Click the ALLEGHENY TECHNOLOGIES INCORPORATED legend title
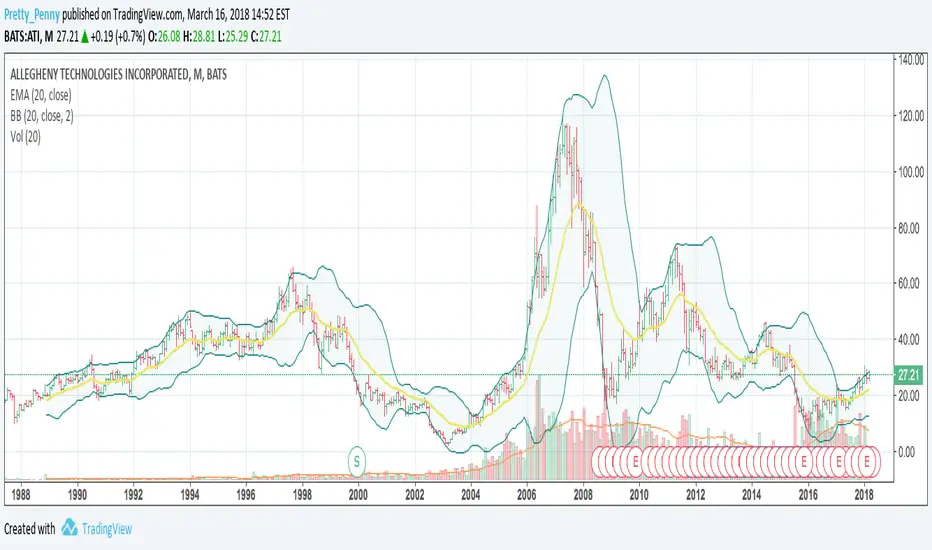The width and height of the screenshot is (932, 550). (118, 74)
